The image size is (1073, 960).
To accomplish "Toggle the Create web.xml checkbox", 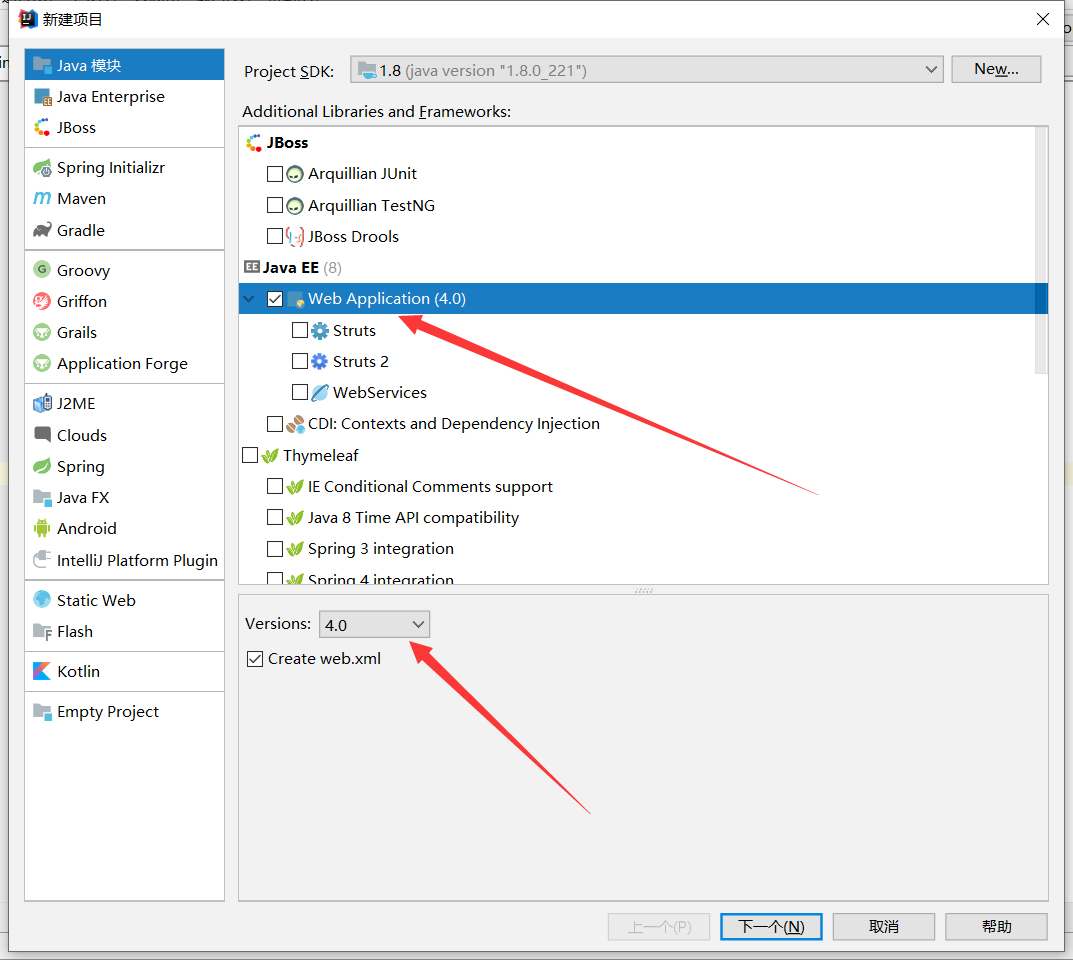I will [255, 659].
